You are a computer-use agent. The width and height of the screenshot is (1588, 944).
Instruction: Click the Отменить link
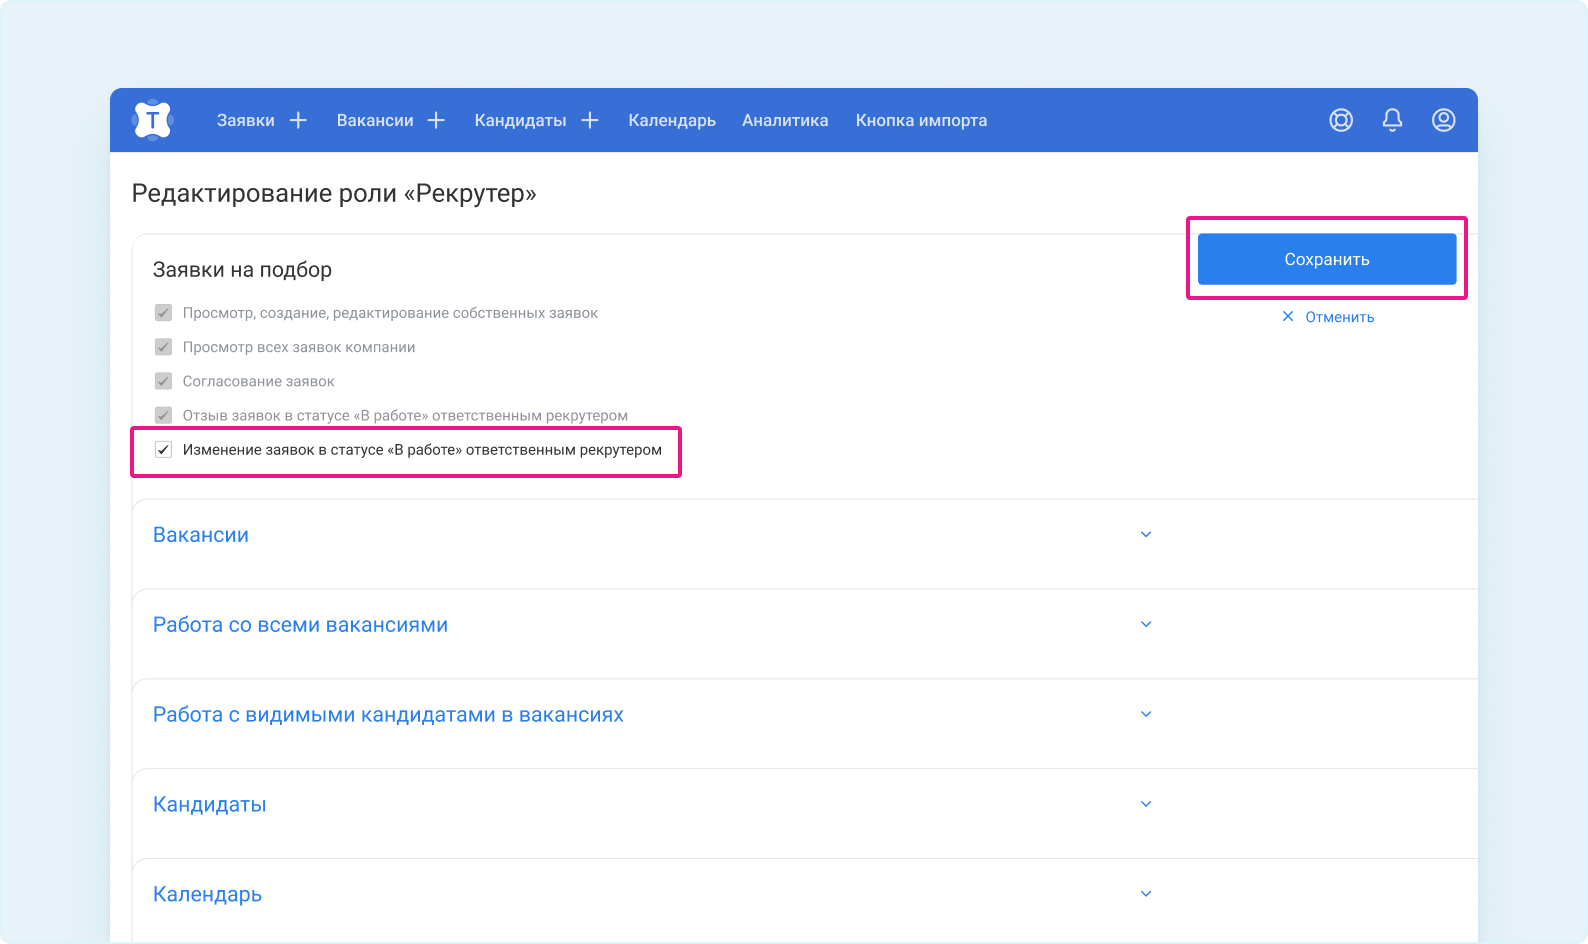click(x=1339, y=317)
